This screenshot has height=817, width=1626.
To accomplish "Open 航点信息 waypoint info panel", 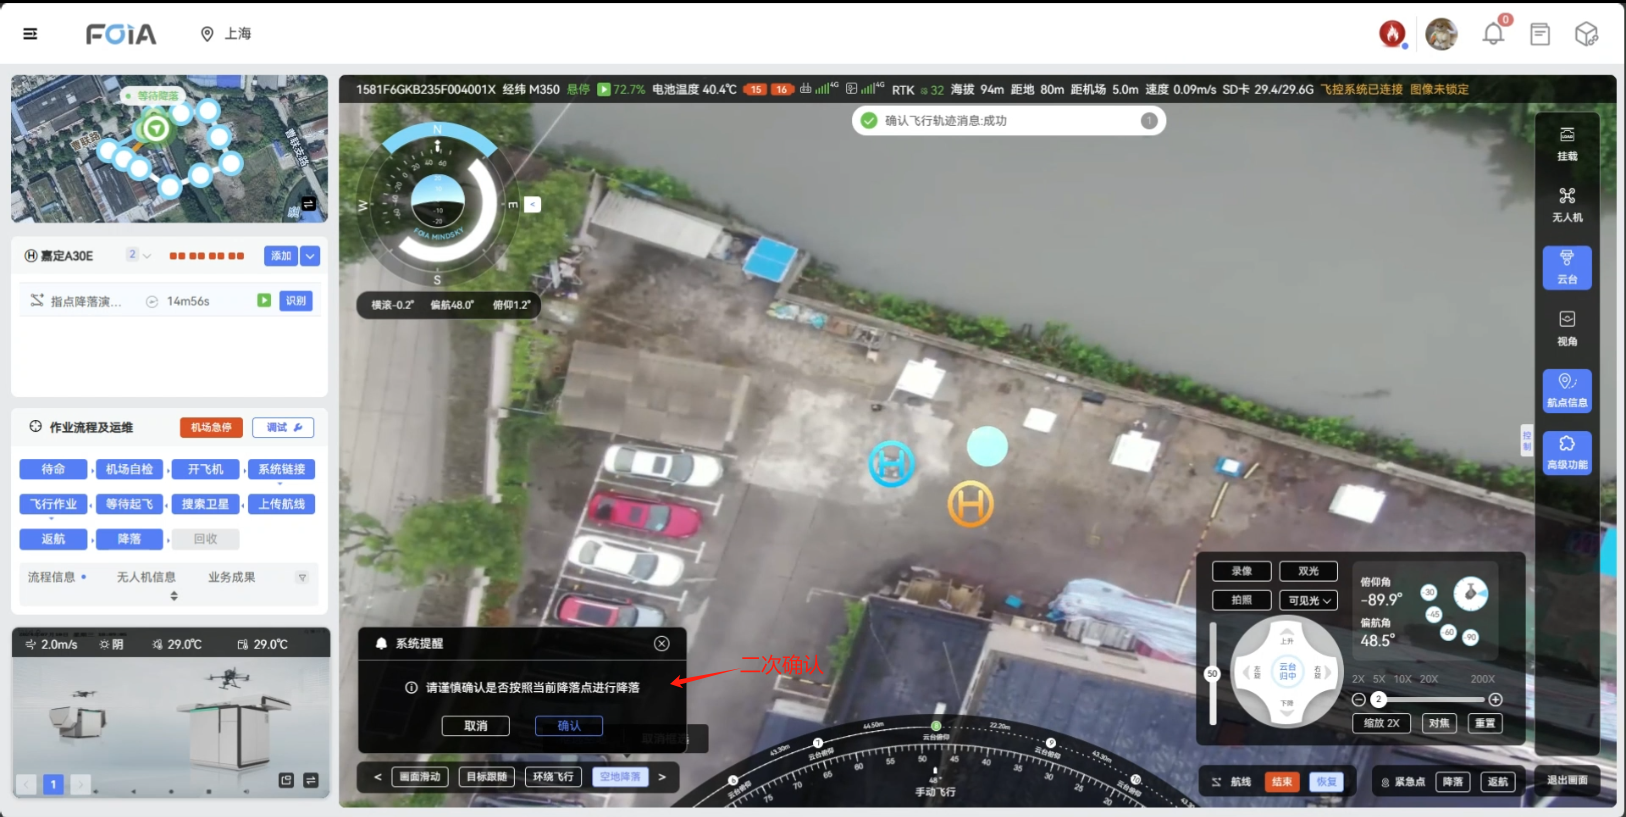I will [1566, 390].
